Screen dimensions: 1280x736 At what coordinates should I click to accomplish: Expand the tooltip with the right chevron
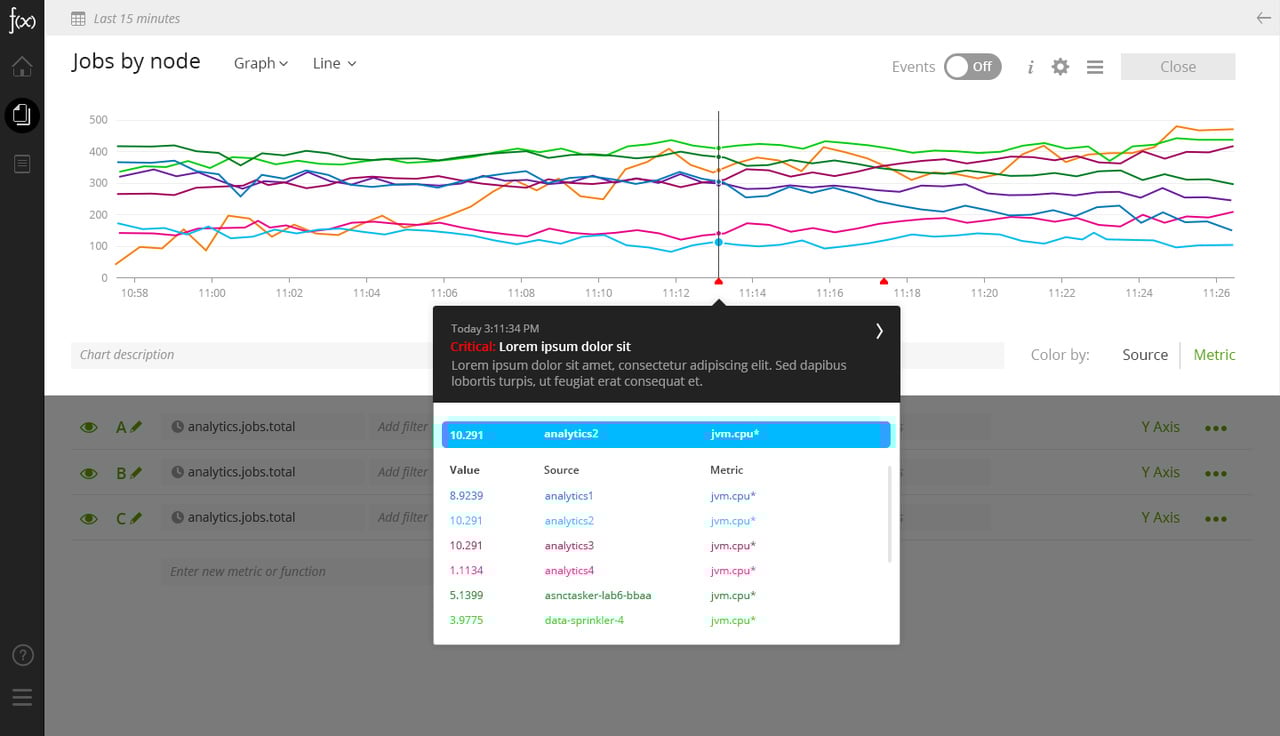click(x=878, y=330)
